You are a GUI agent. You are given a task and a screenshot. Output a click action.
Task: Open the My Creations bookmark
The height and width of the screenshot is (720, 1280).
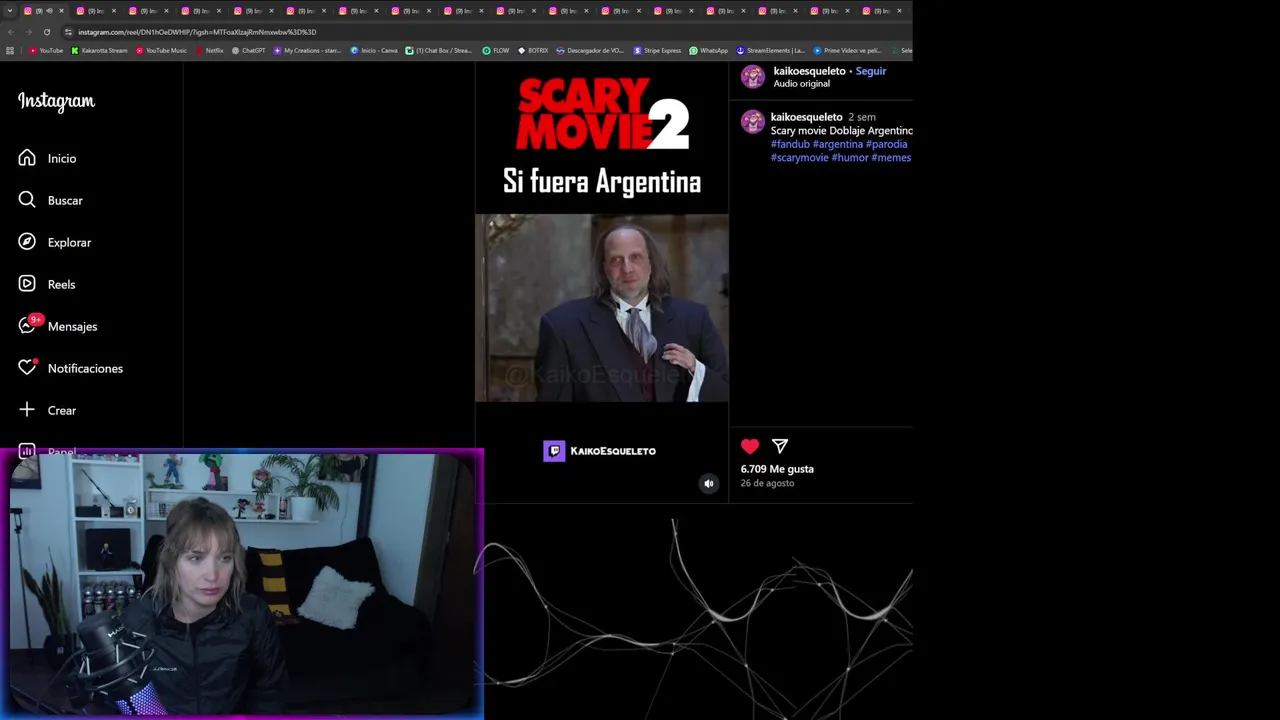tap(307, 50)
